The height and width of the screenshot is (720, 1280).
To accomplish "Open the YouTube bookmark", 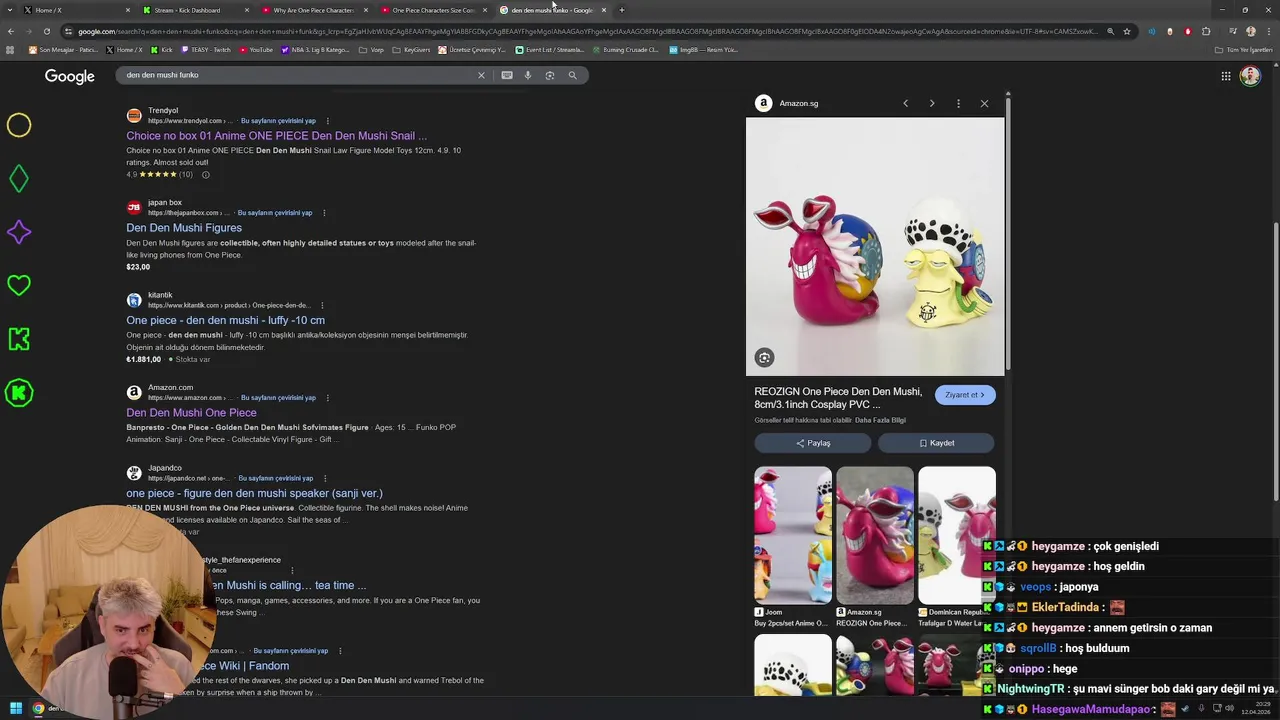I will point(255,49).
